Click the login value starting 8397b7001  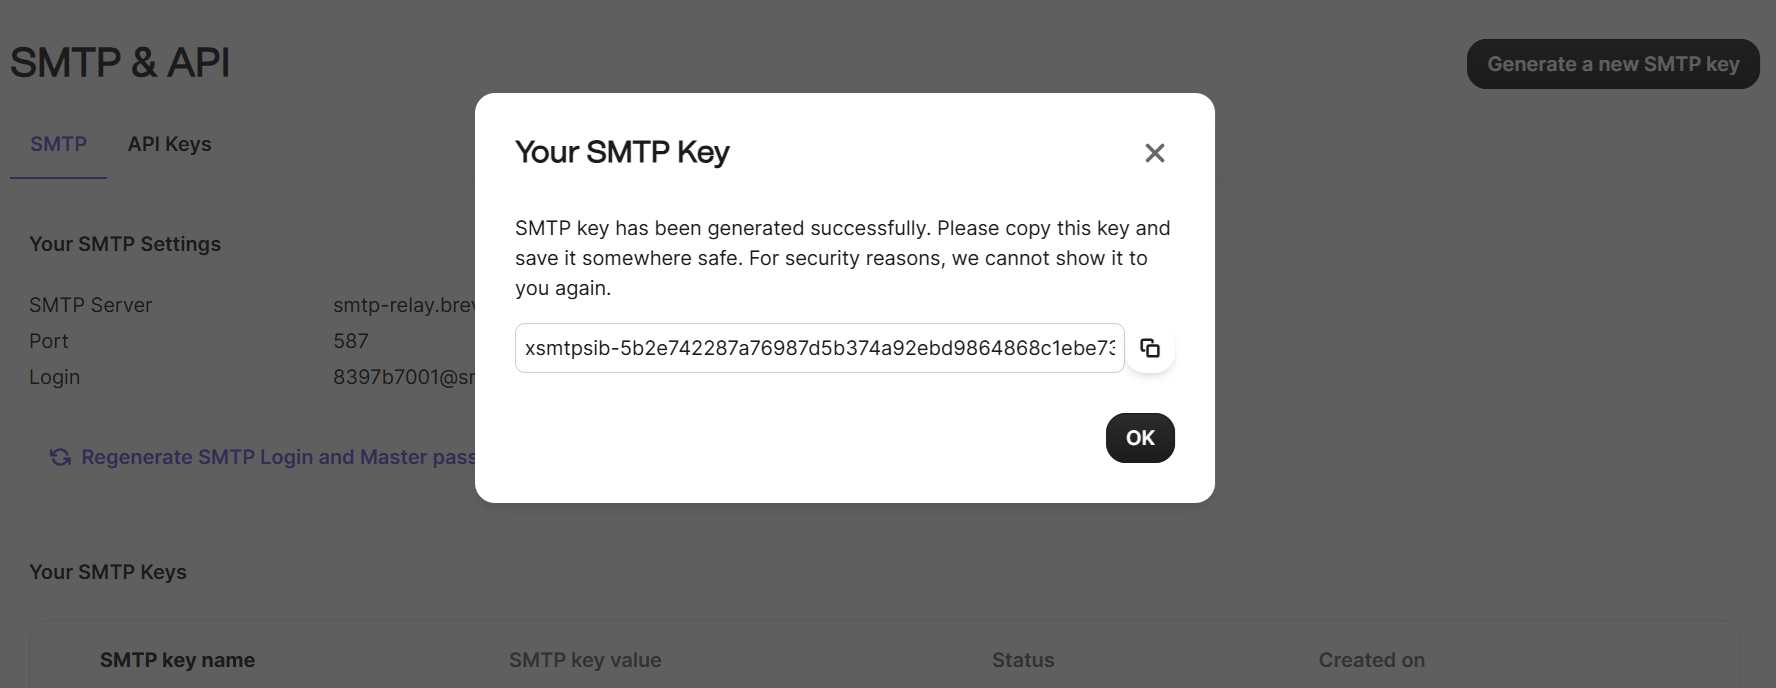(x=403, y=377)
